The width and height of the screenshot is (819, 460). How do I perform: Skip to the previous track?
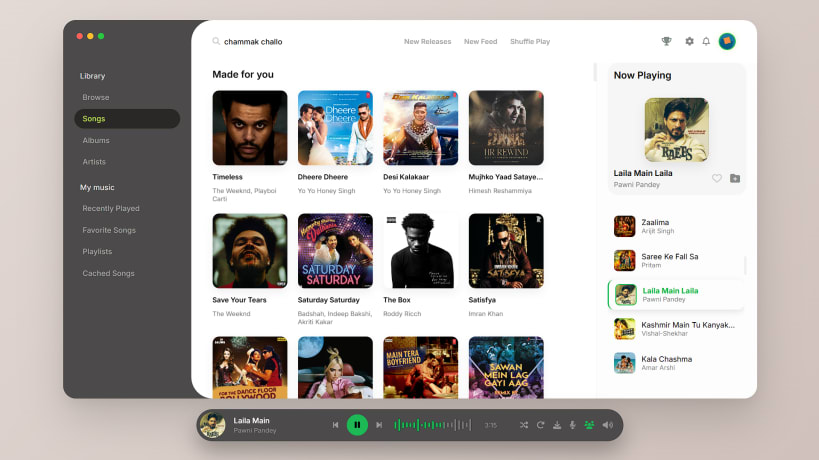click(x=335, y=425)
